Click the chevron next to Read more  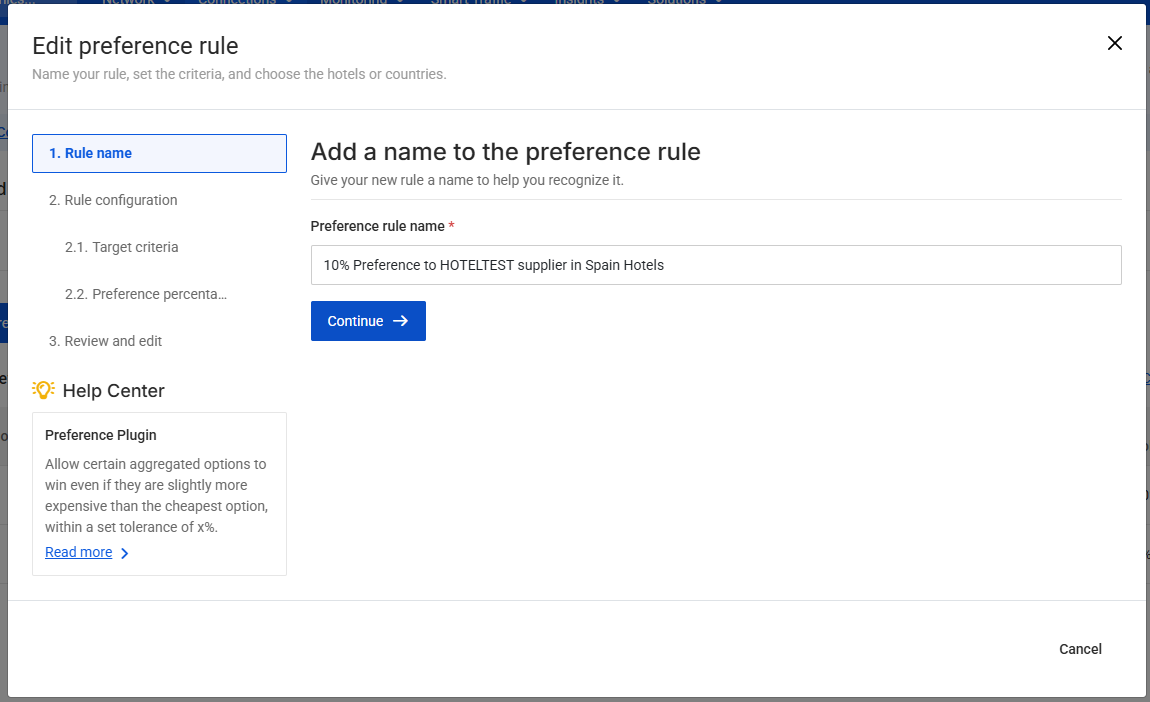pos(123,552)
